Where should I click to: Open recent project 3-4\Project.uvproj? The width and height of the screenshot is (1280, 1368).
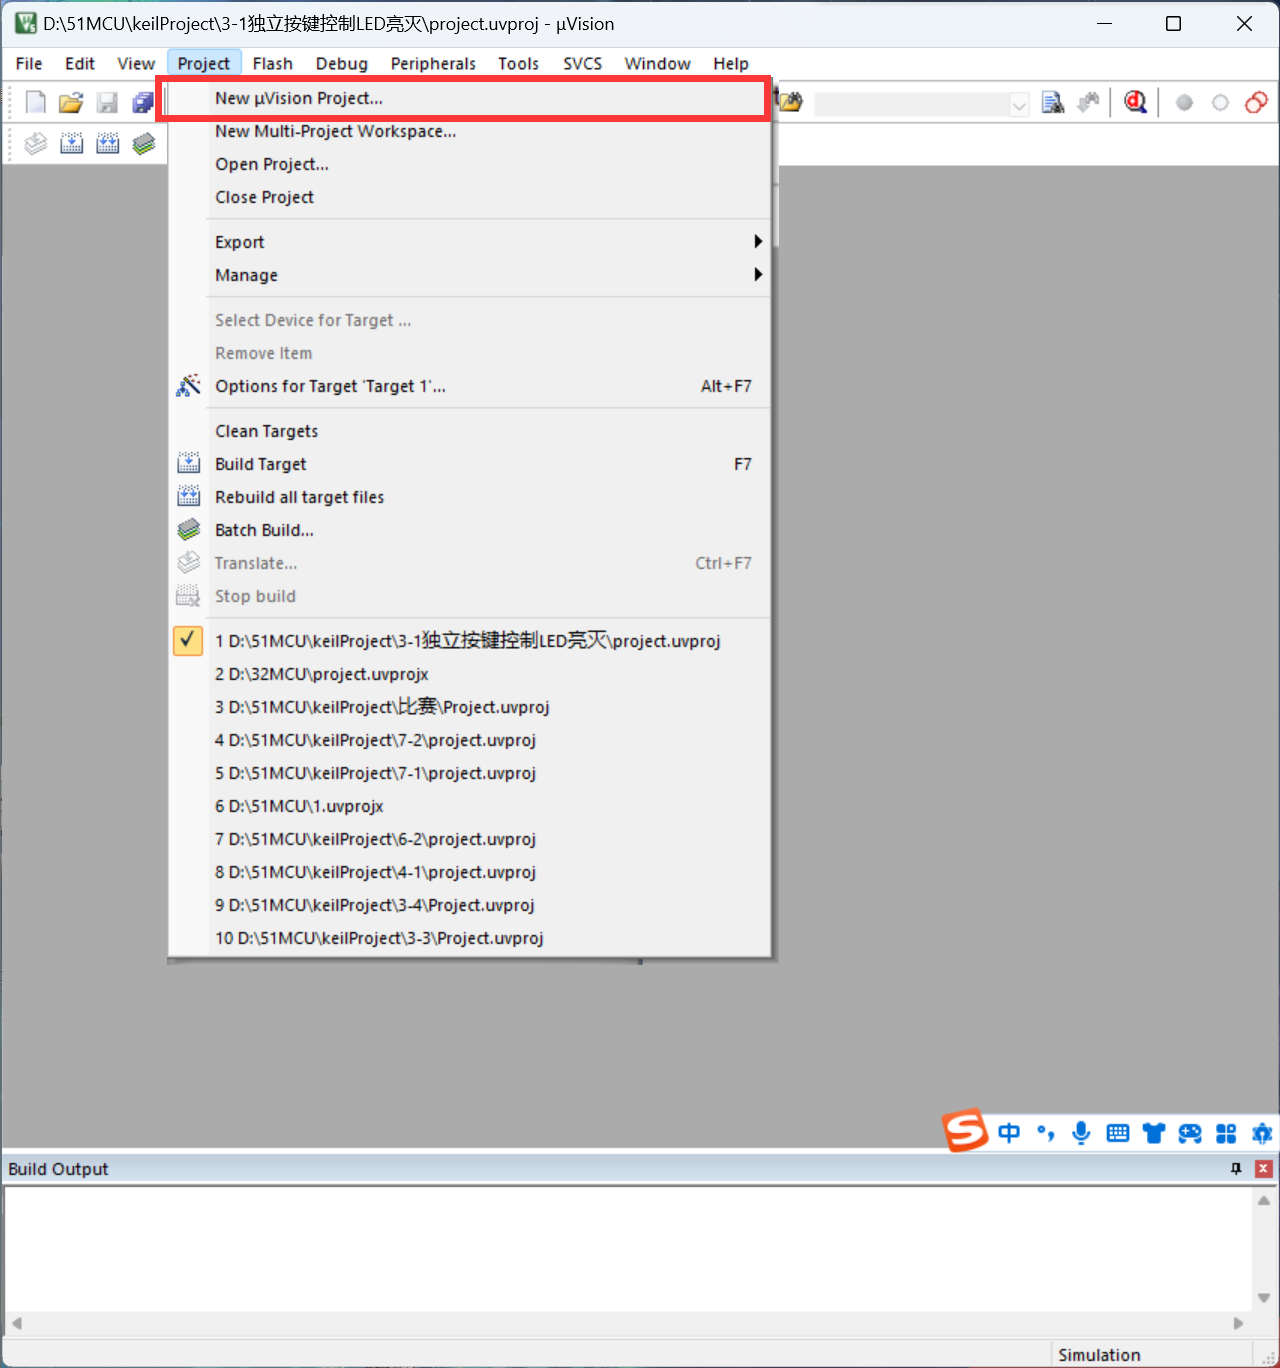tap(469, 905)
